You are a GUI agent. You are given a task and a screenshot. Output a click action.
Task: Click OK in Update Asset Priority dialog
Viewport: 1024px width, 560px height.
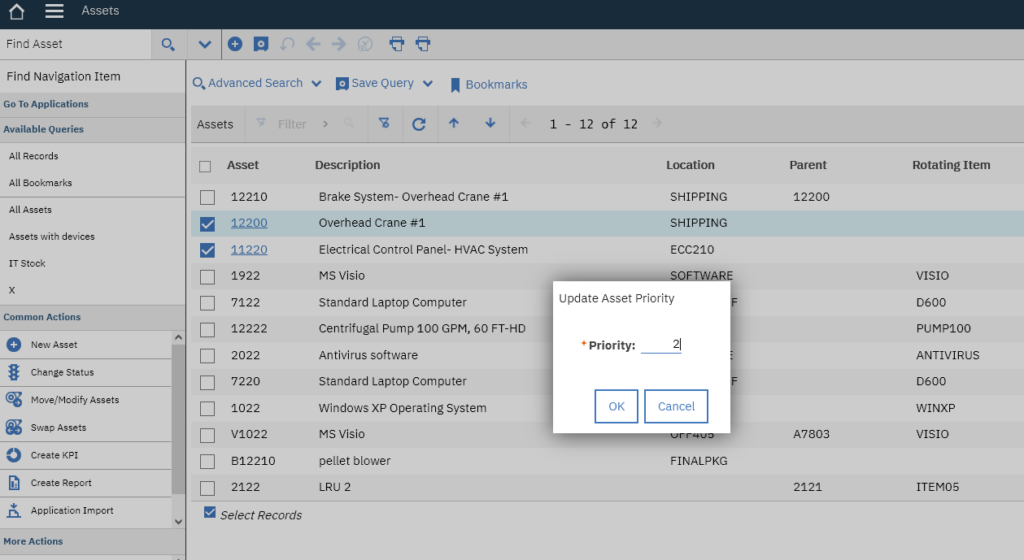(x=616, y=406)
